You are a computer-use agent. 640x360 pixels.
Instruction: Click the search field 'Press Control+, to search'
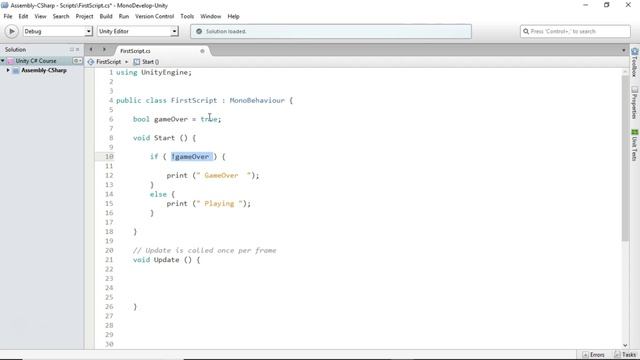point(576,31)
